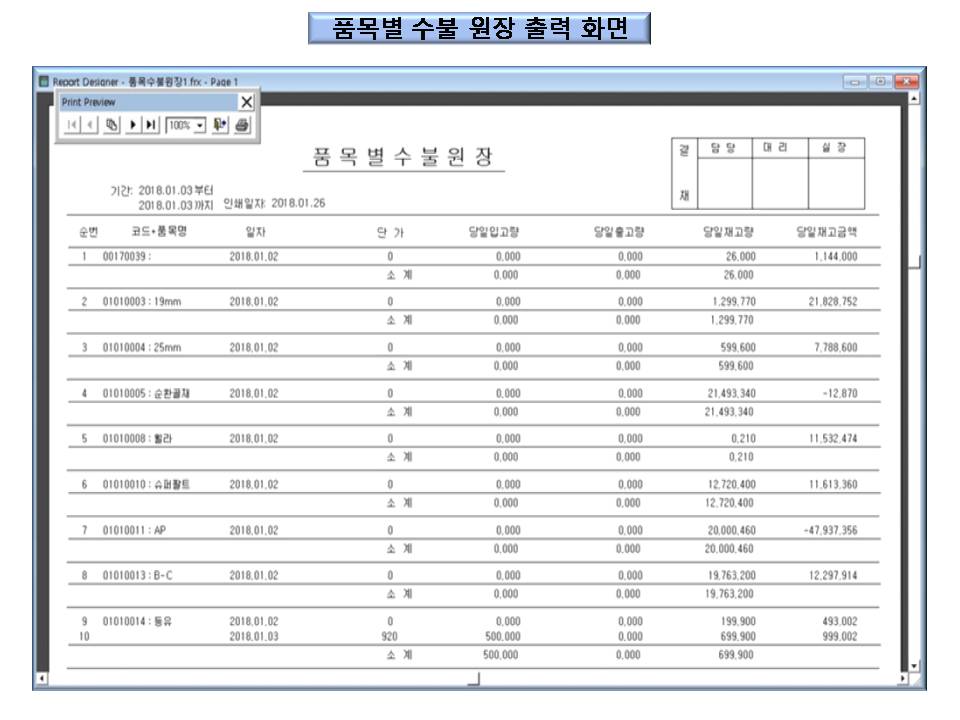The width and height of the screenshot is (960, 720).
Task: Click item row 01010003 : 19mm
Action: [x=141, y=302]
